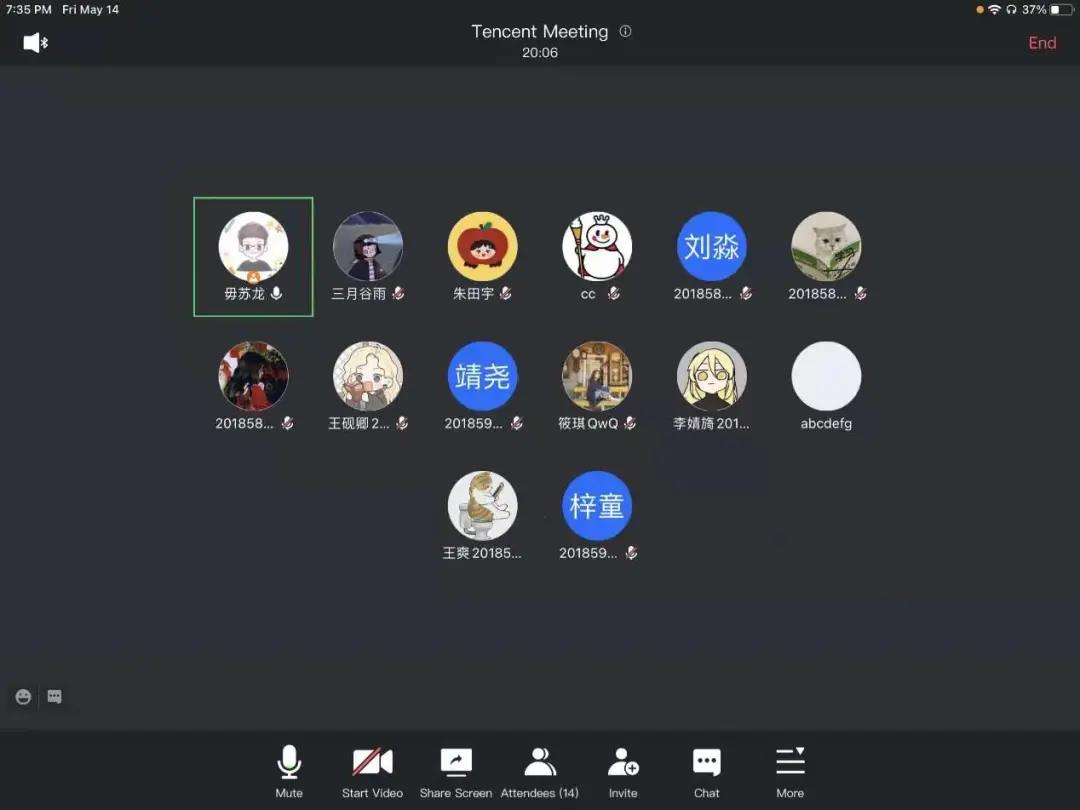
Task: Click the name label abcdefg
Action: tap(826, 423)
